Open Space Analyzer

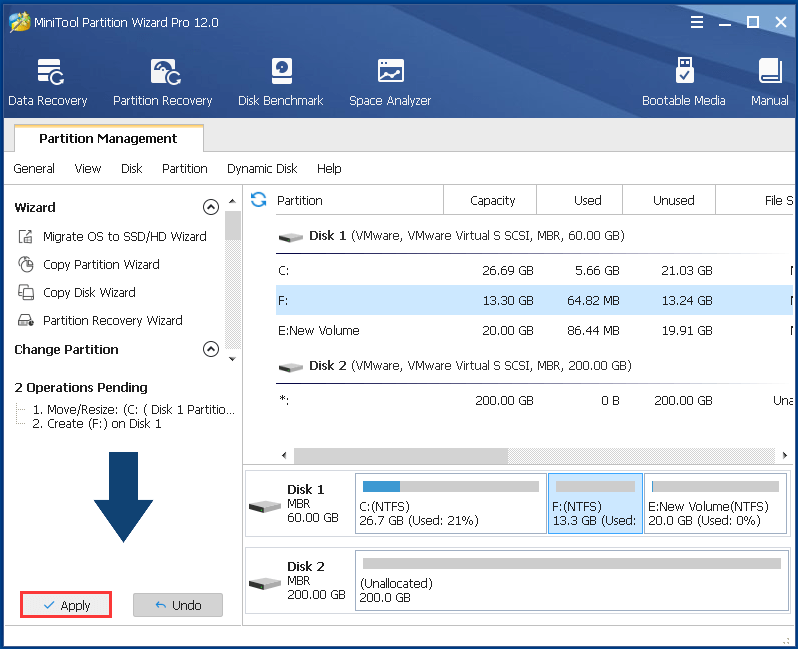[390, 82]
